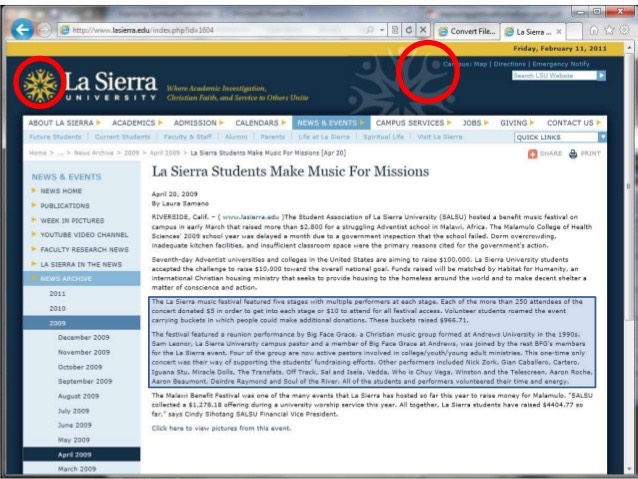Open the Directions link
The width and height of the screenshot is (638, 479).
[x=510, y=64]
